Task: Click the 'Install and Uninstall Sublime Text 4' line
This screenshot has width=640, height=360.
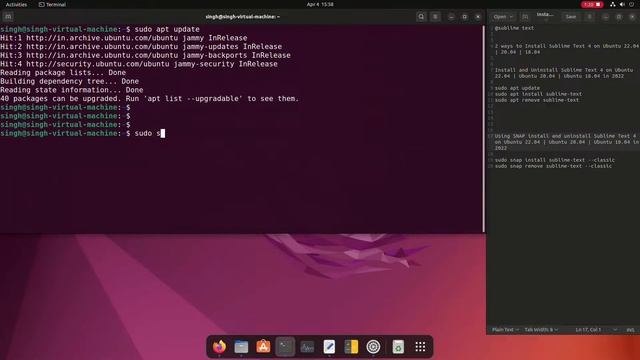Action: (564, 73)
